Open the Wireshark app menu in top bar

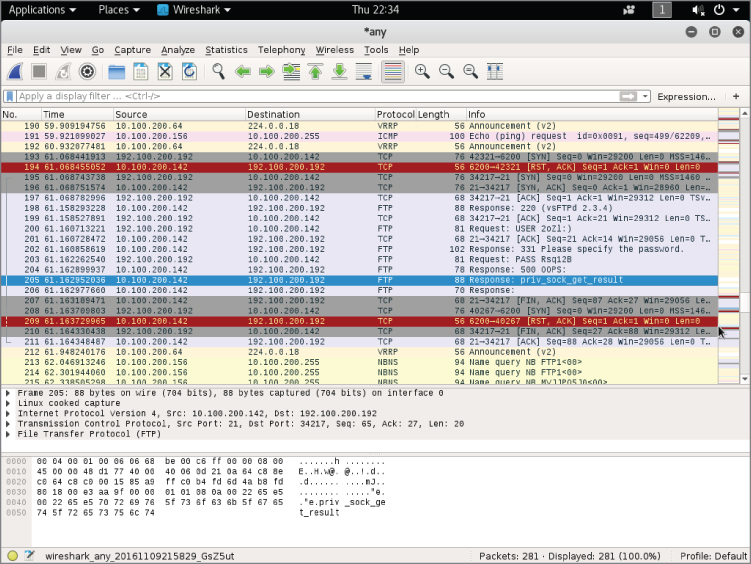click(194, 10)
